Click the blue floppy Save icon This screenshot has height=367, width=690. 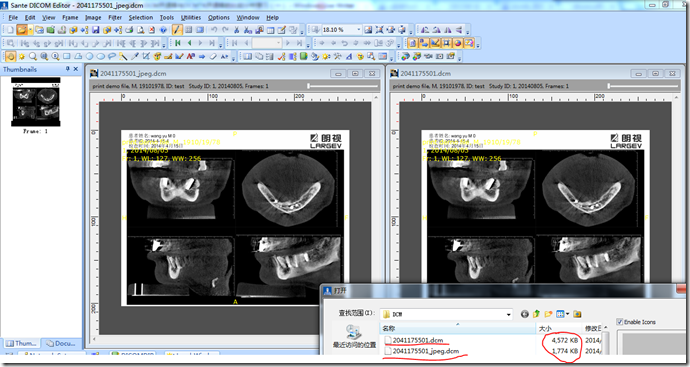point(95,30)
